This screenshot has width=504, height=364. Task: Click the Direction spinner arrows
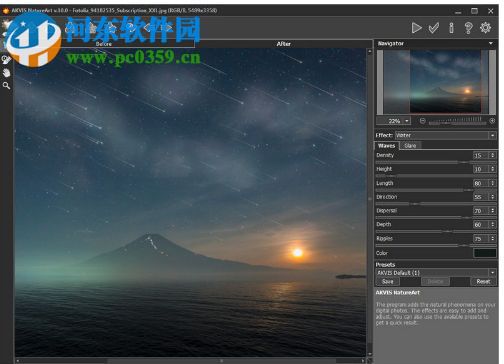[493, 197]
